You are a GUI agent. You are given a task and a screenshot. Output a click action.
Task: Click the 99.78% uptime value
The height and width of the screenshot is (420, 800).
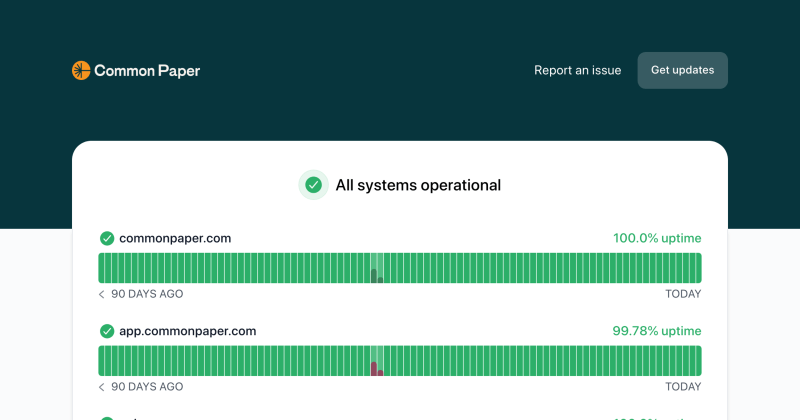pyautogui.click(x=657, y=331)
